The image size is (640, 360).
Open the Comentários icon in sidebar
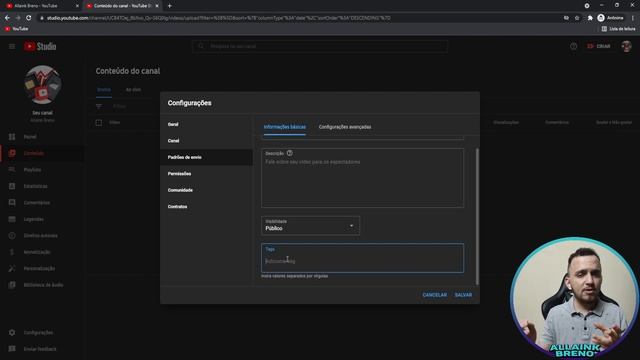12,202
